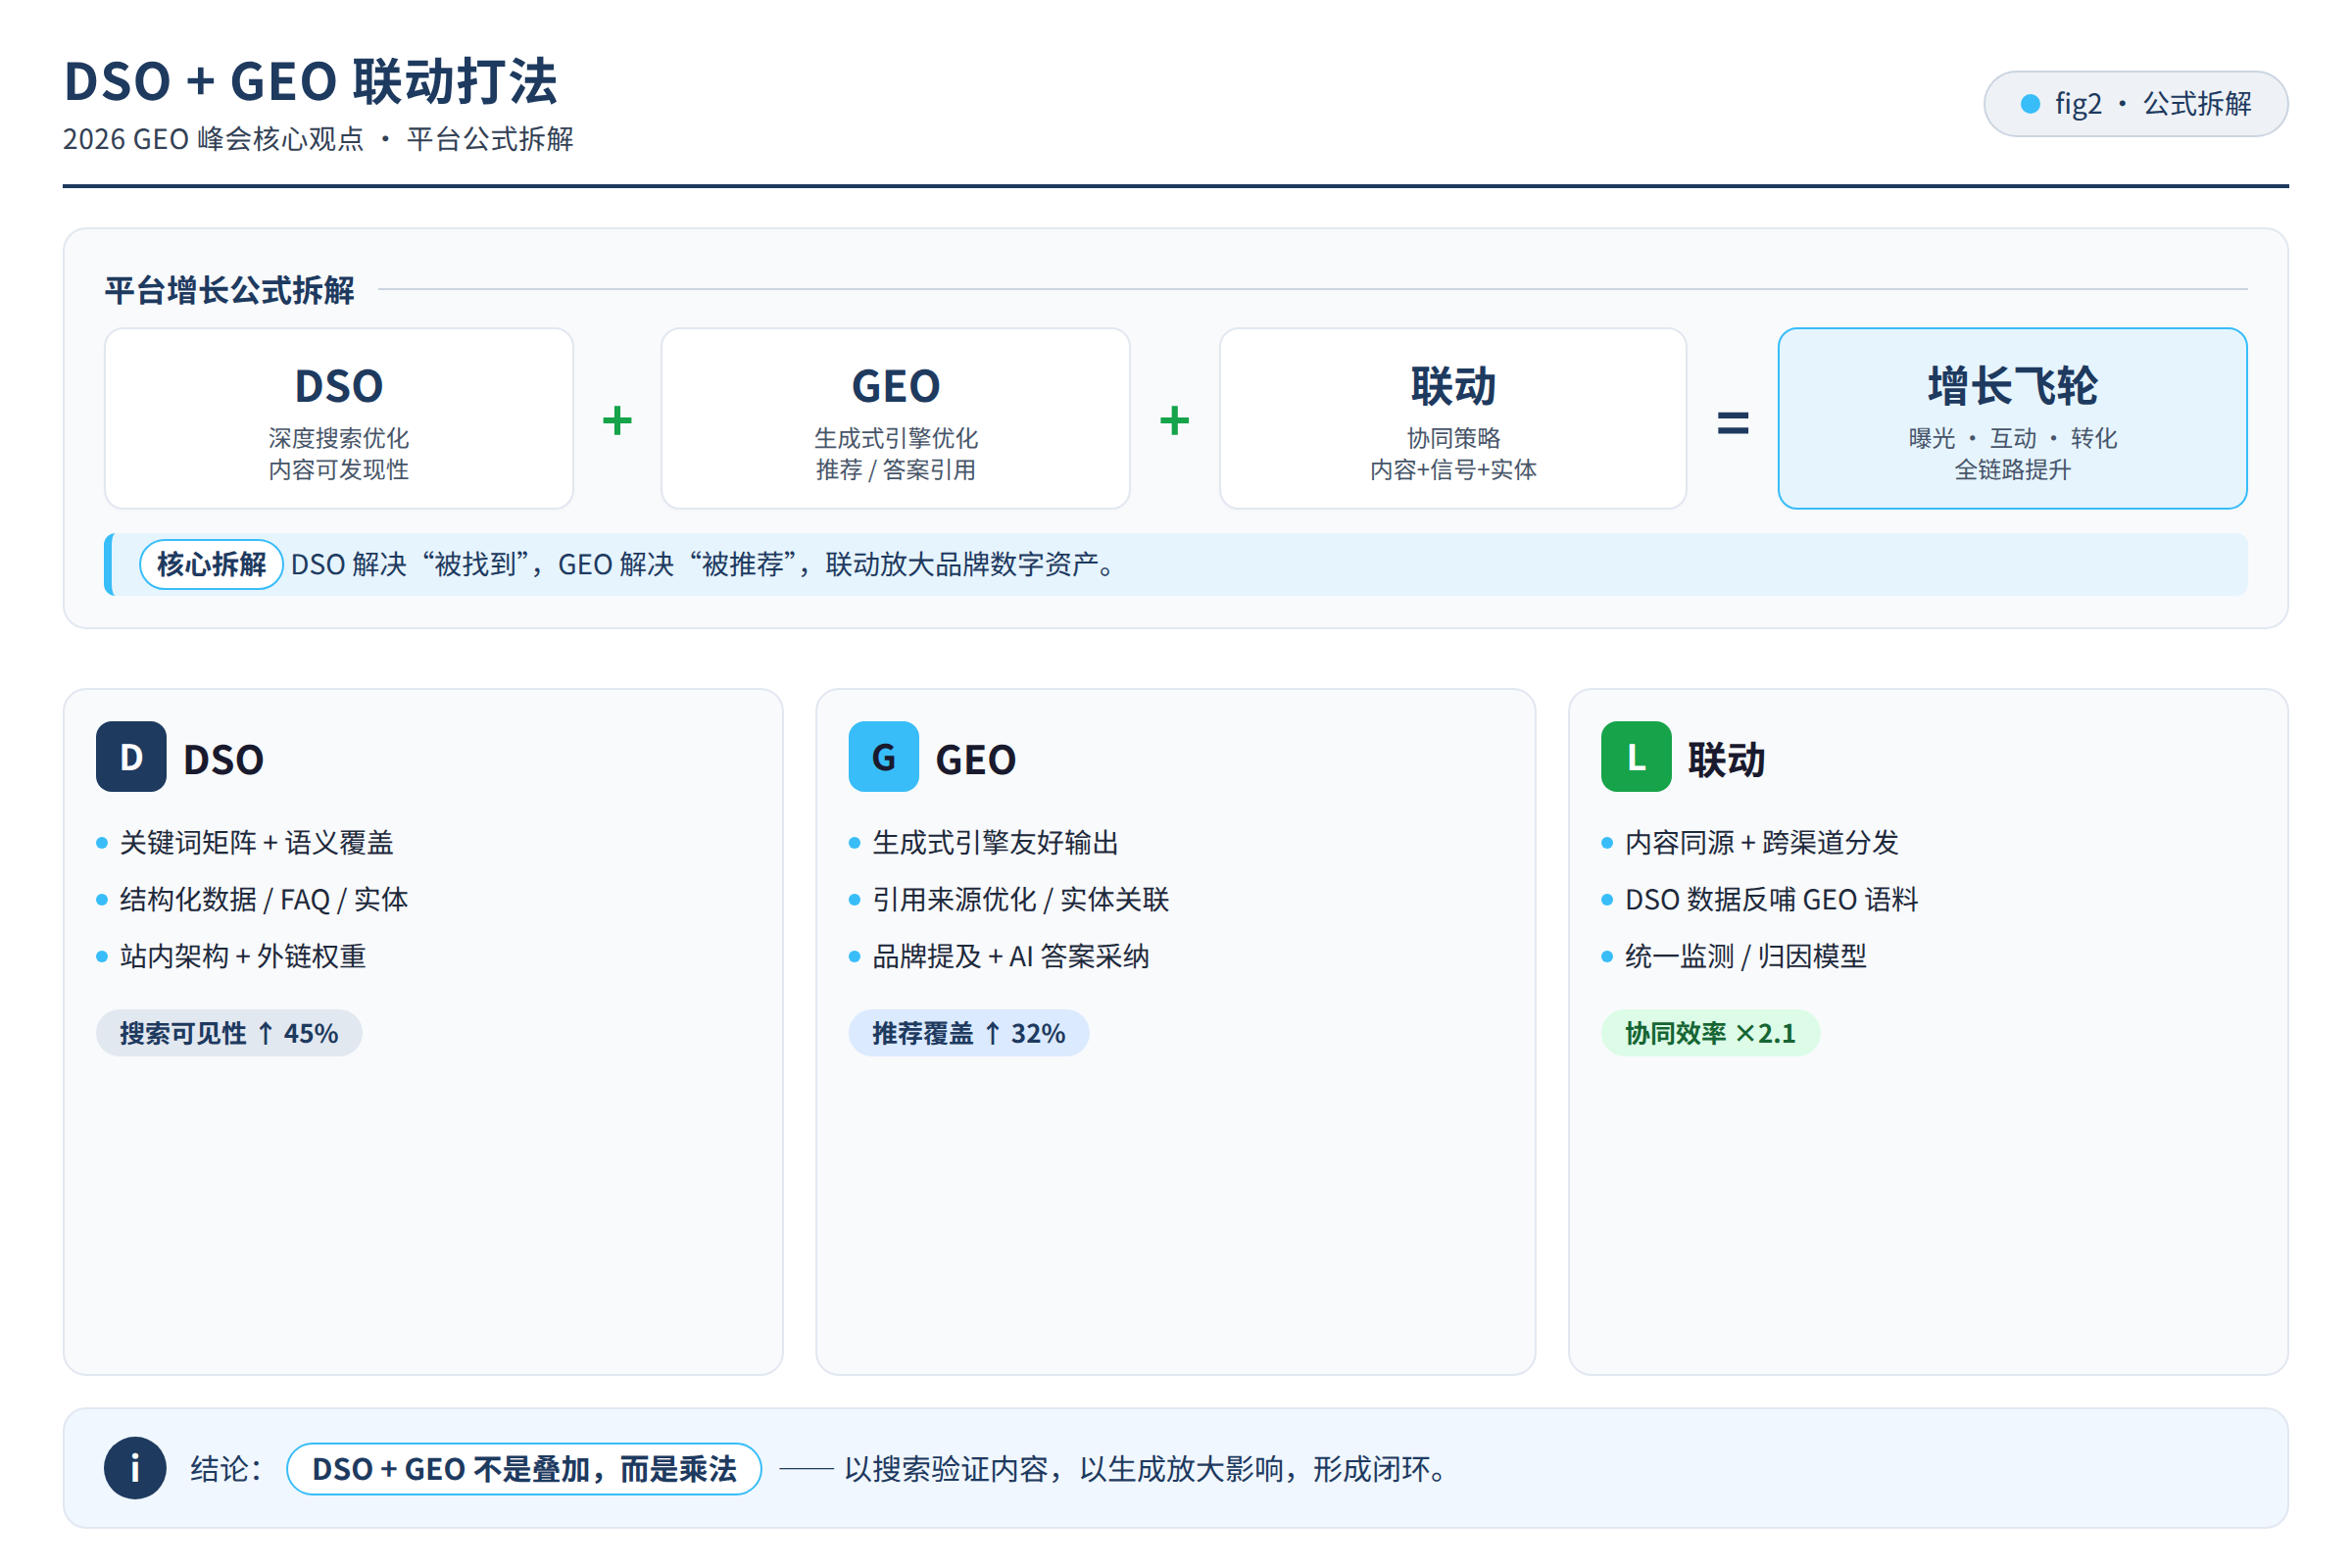
Task: Click the dark blue D icon
Action: click(x=131, y=757)
